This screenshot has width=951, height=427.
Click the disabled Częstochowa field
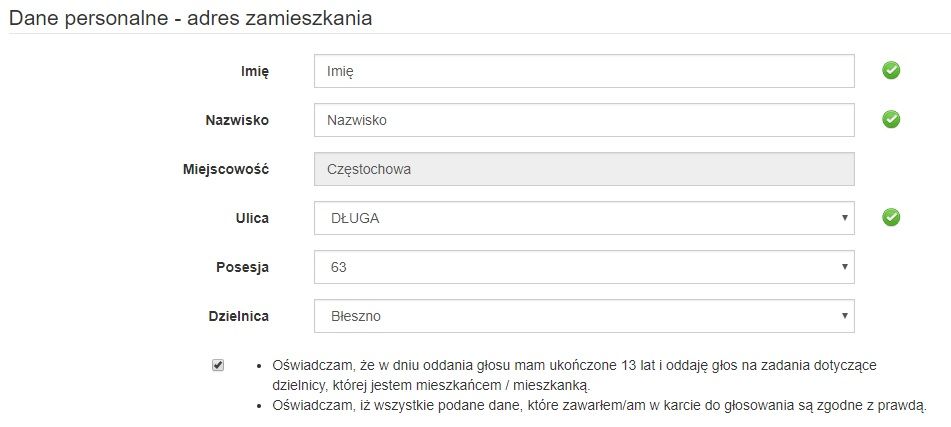pyautogui.click(x=583, y=169)
